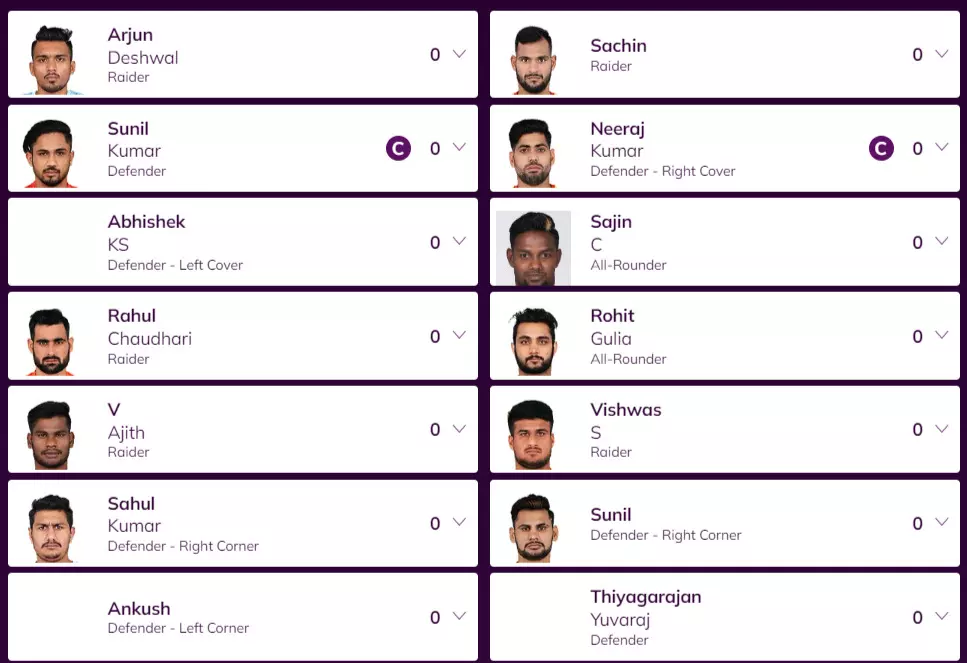Show Rohit Gulia's details via chevron

point(941,335)
